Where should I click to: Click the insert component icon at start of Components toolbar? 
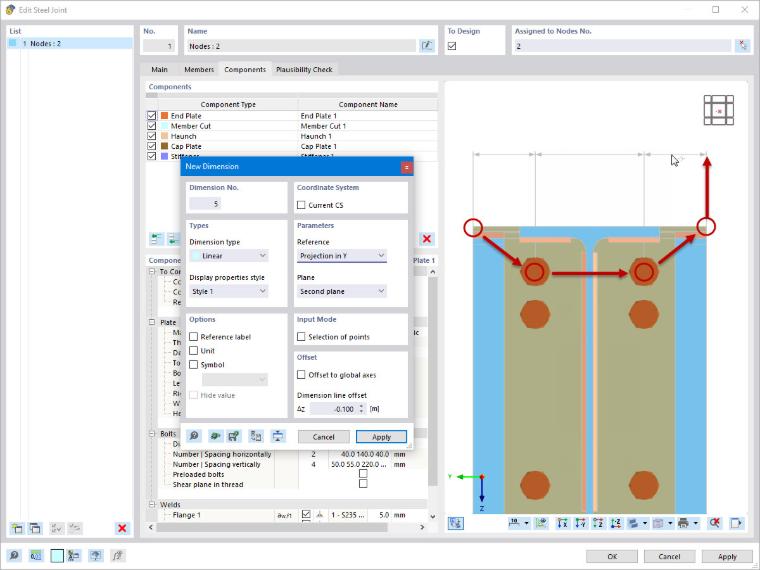(157, 239)
